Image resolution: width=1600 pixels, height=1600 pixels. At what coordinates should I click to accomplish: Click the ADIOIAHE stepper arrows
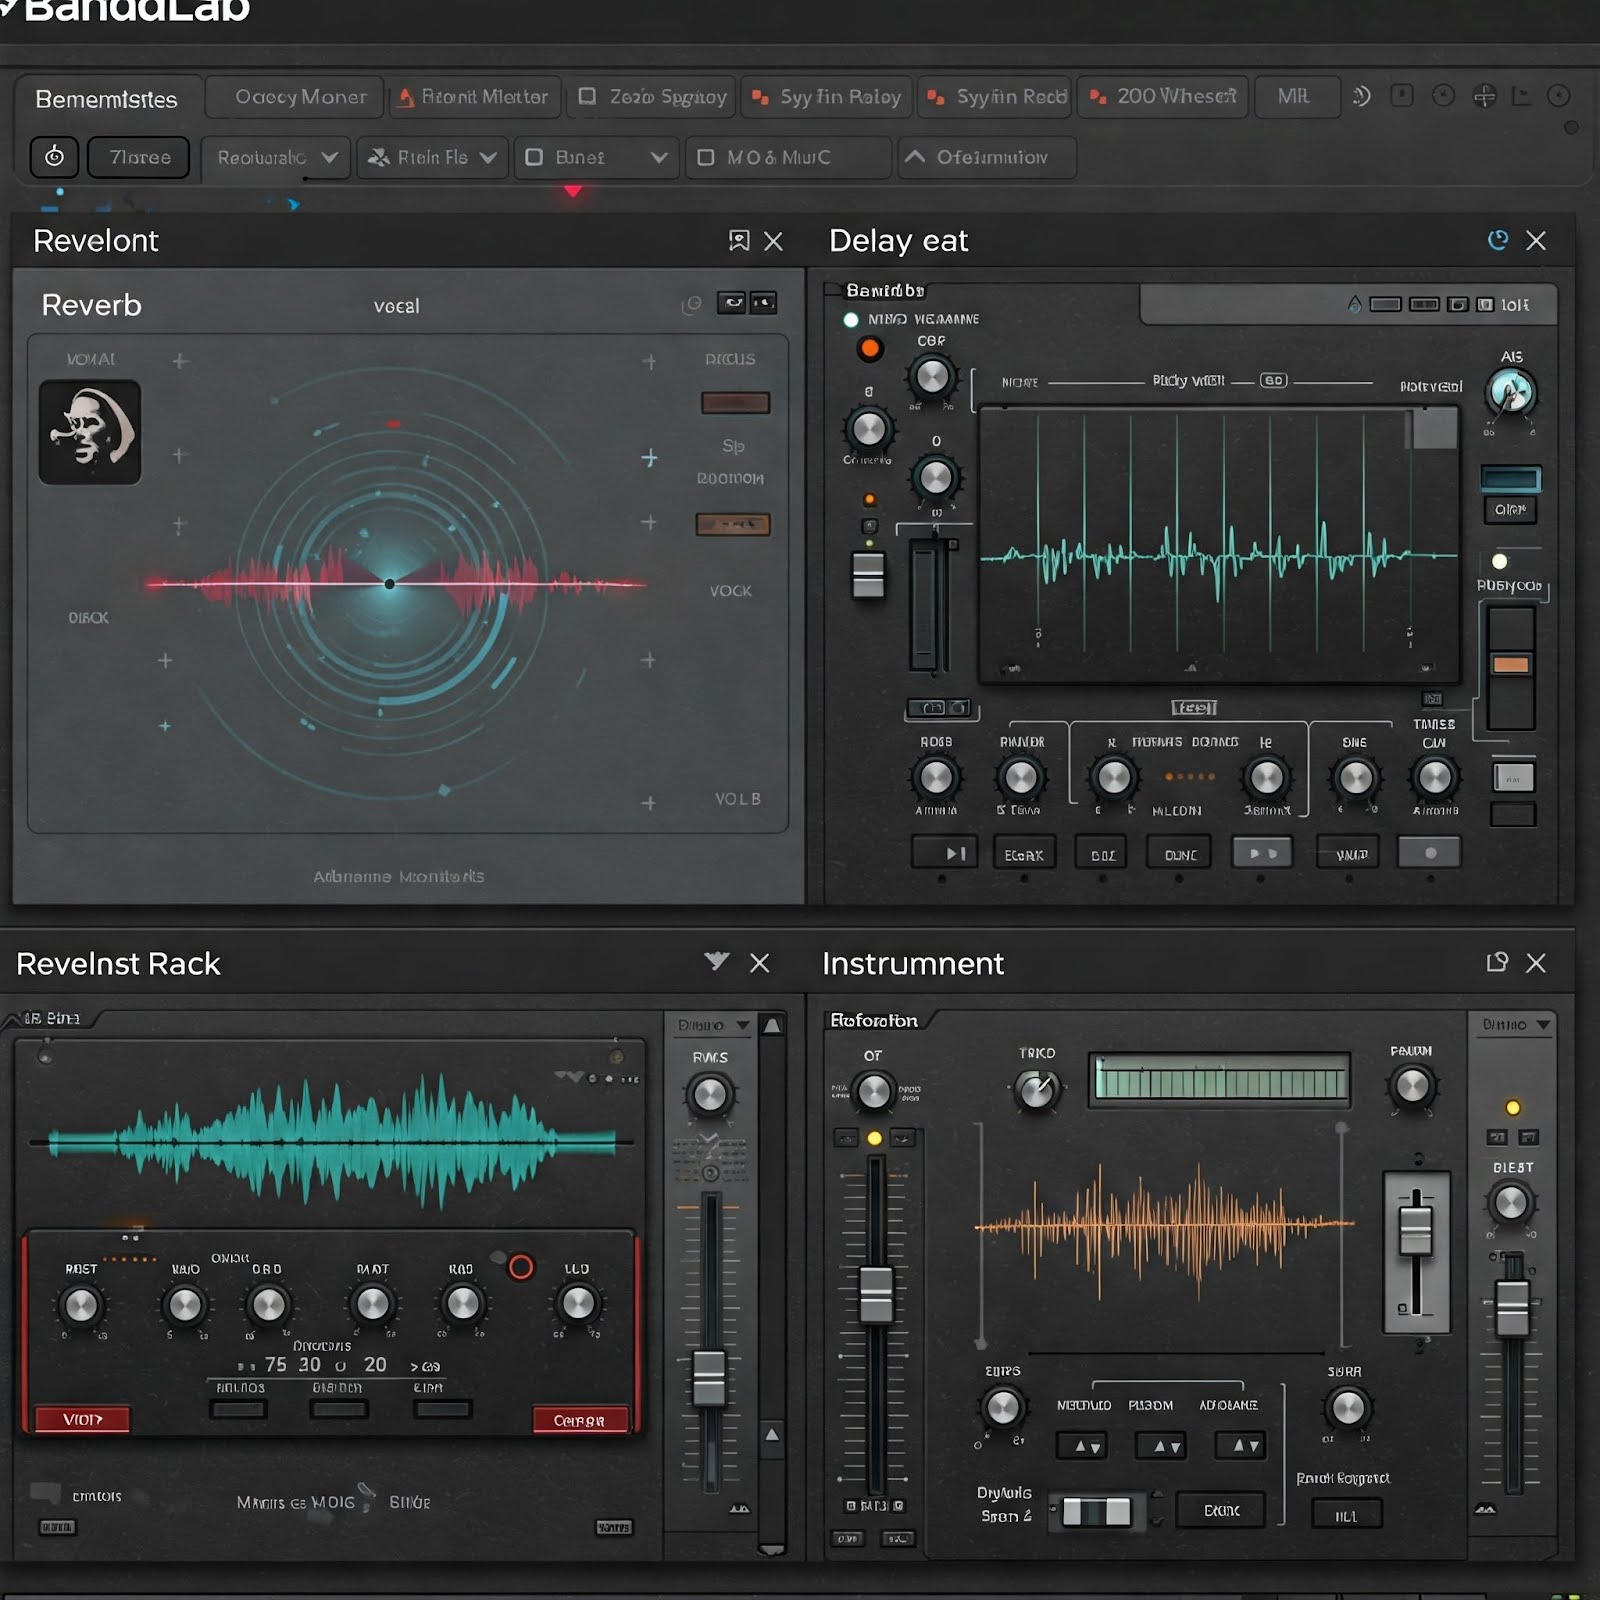[1240, 1445]
